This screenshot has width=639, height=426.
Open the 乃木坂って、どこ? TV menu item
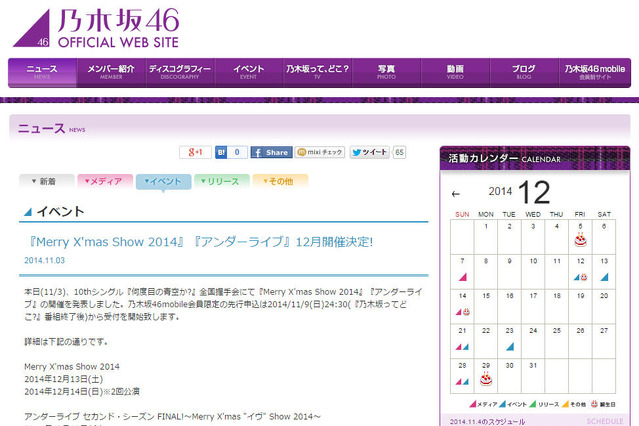click(x=317, y=73)
